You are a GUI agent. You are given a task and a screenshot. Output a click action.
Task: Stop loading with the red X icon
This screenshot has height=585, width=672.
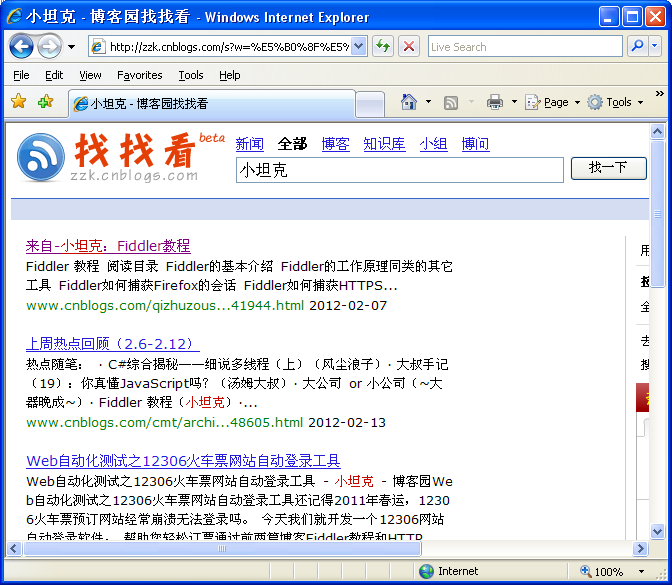point(409,46)
